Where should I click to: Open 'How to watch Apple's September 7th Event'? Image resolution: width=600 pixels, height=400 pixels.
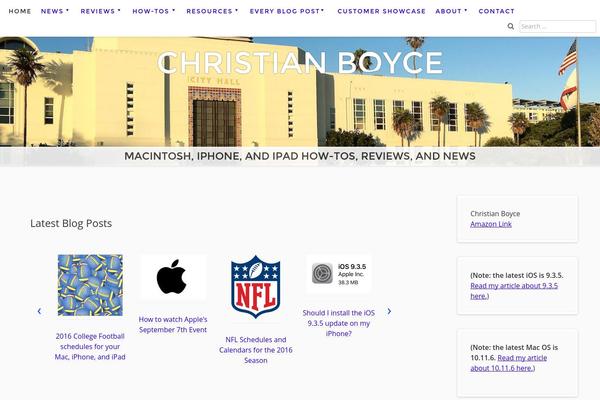pyautogui.click(x=173, y=324)
